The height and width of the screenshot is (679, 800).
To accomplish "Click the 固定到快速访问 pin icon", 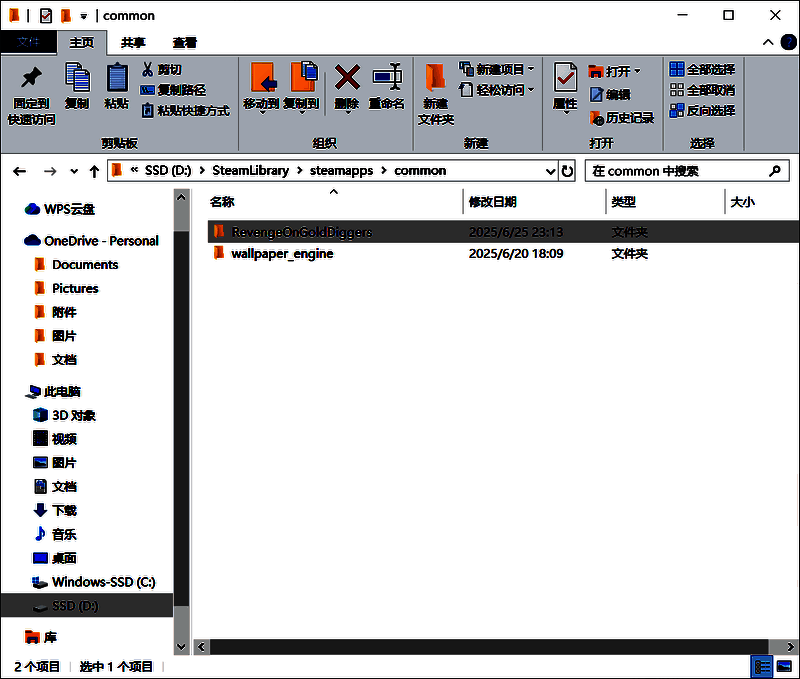I will click(31, 78).
